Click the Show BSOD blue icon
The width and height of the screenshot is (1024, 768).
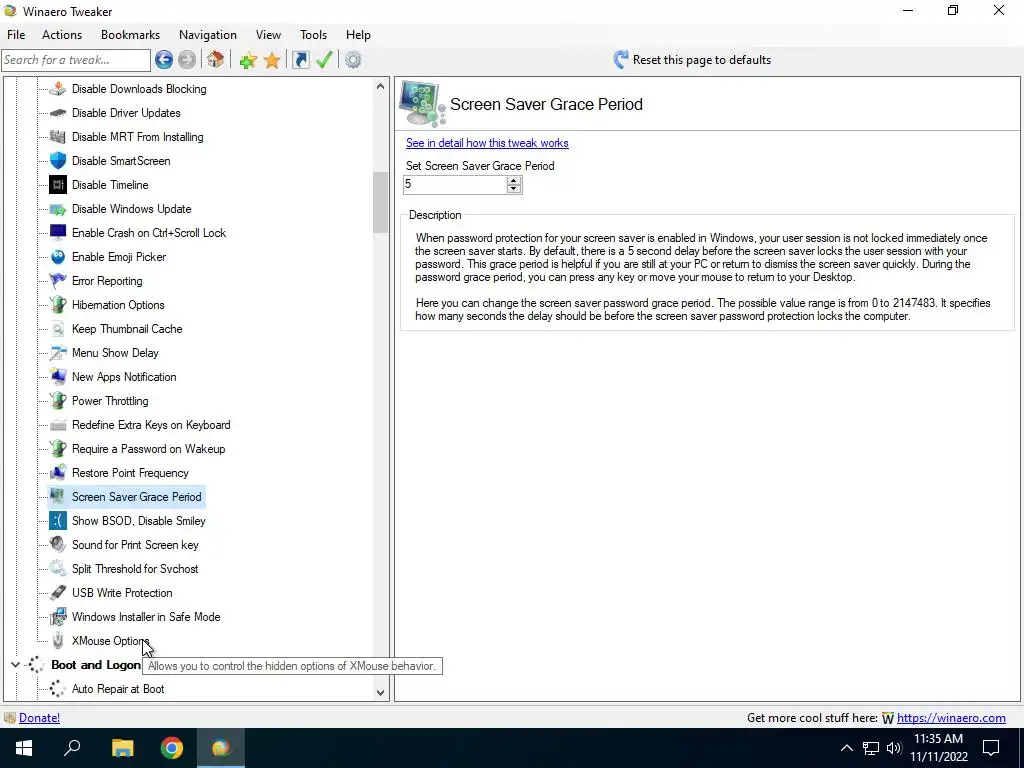pyautogui.click(x=58, y=520)
